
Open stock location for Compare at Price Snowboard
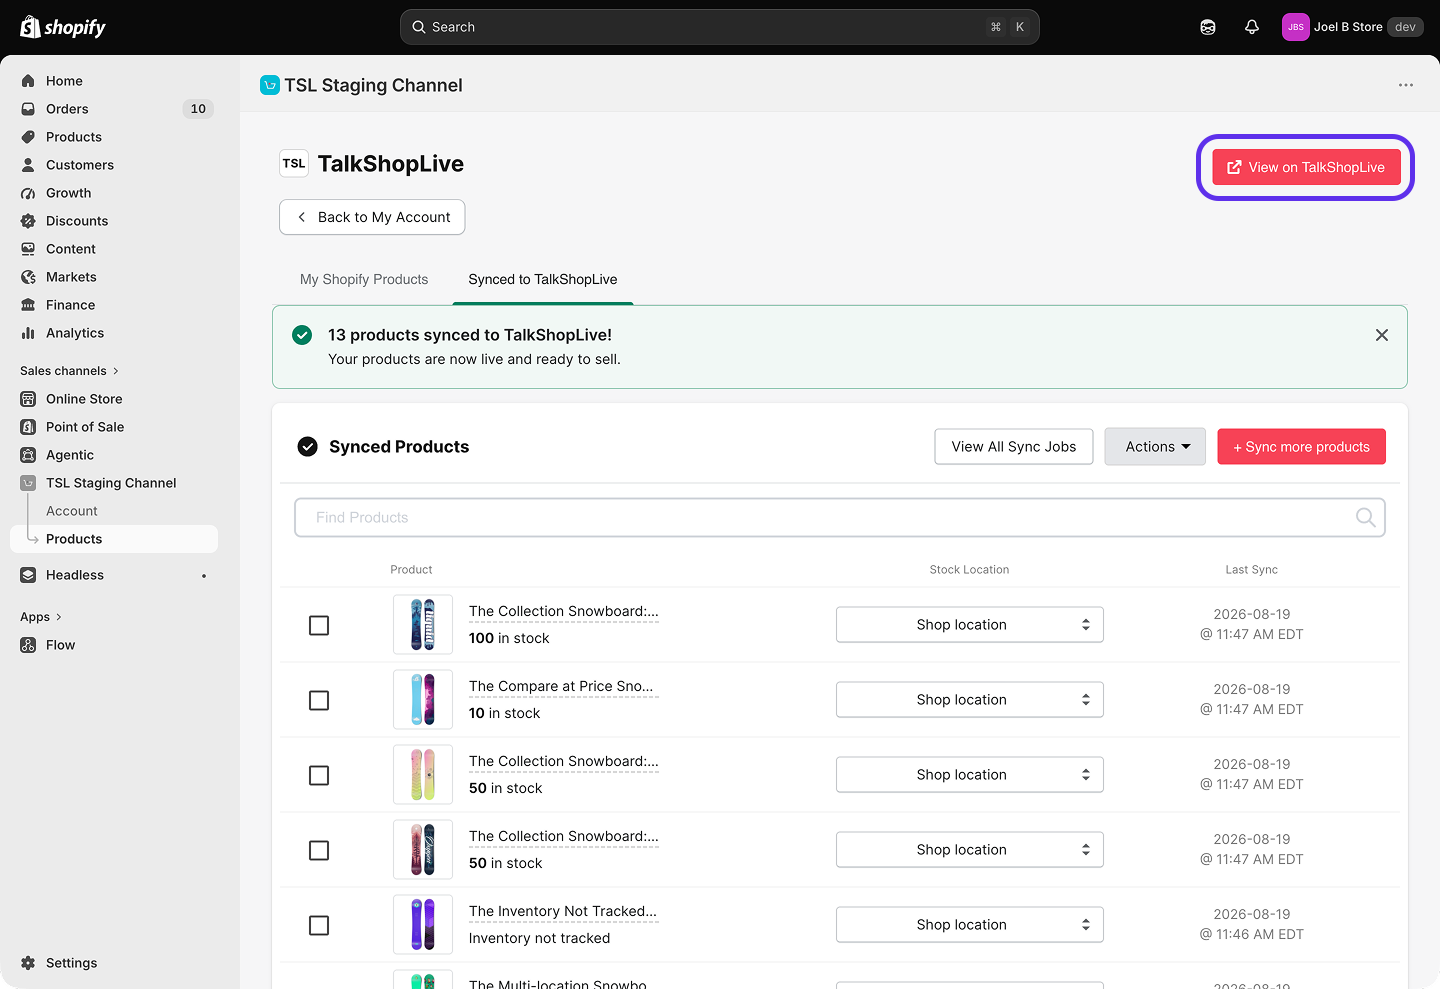coord(970,700)
